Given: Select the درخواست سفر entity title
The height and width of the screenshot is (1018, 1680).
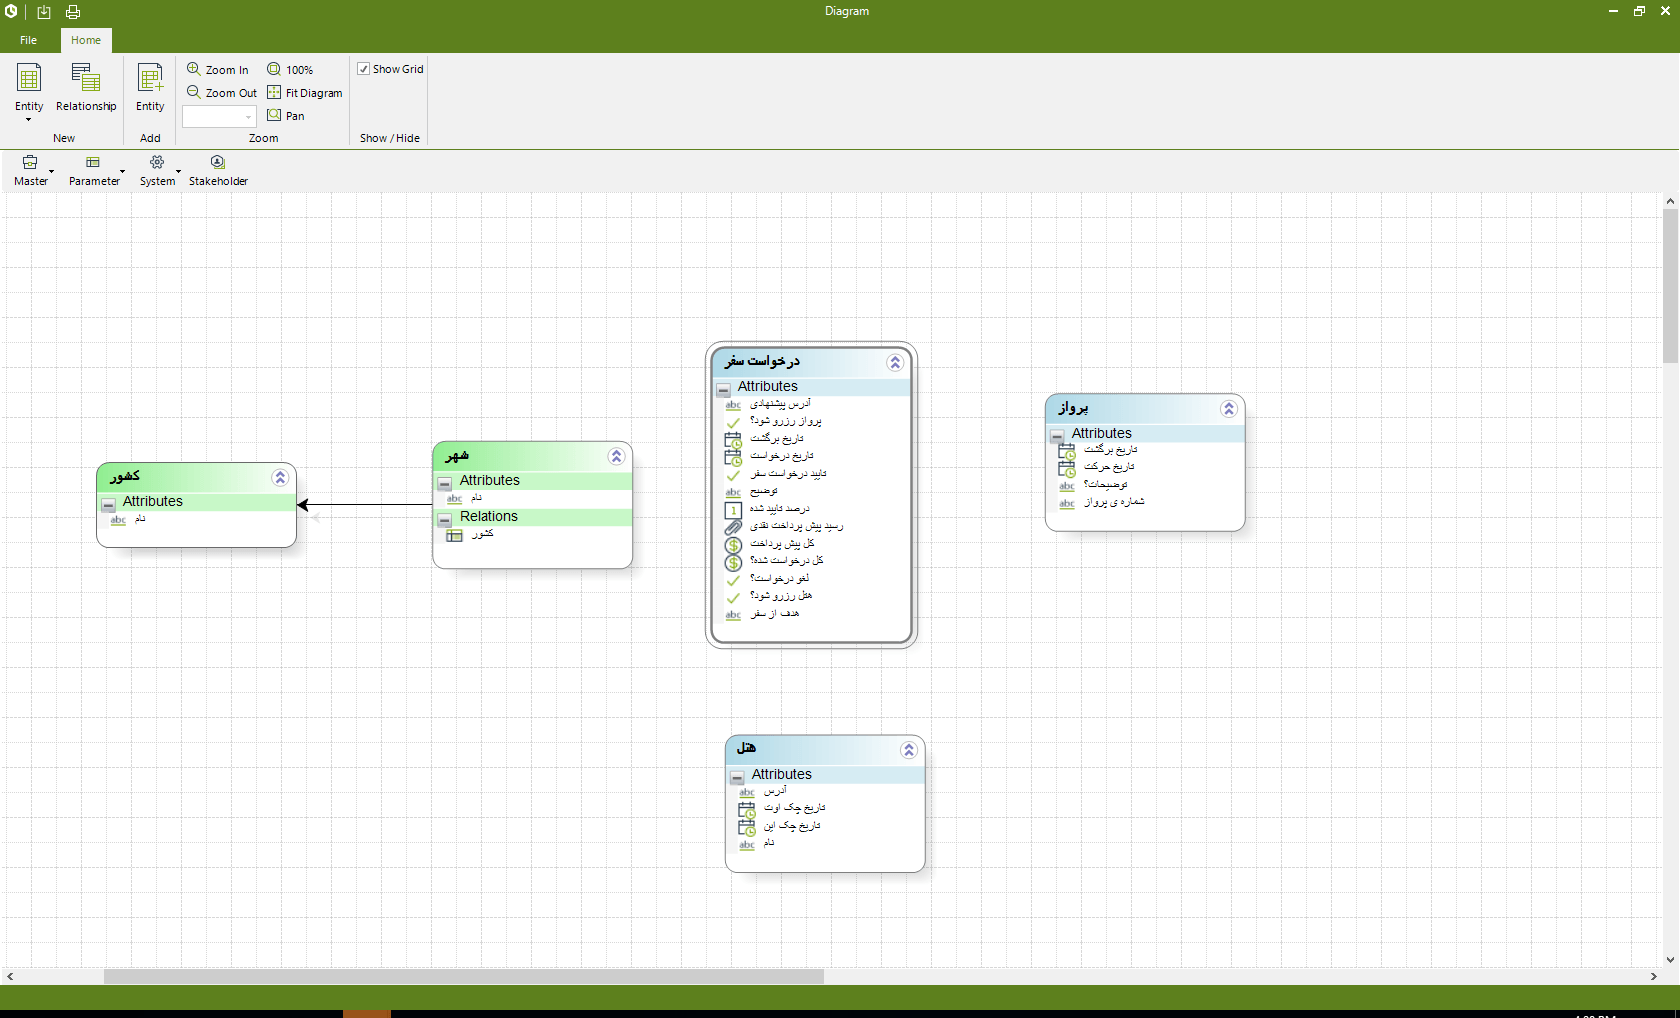Looking at the screenshot, I should point(762,361).
